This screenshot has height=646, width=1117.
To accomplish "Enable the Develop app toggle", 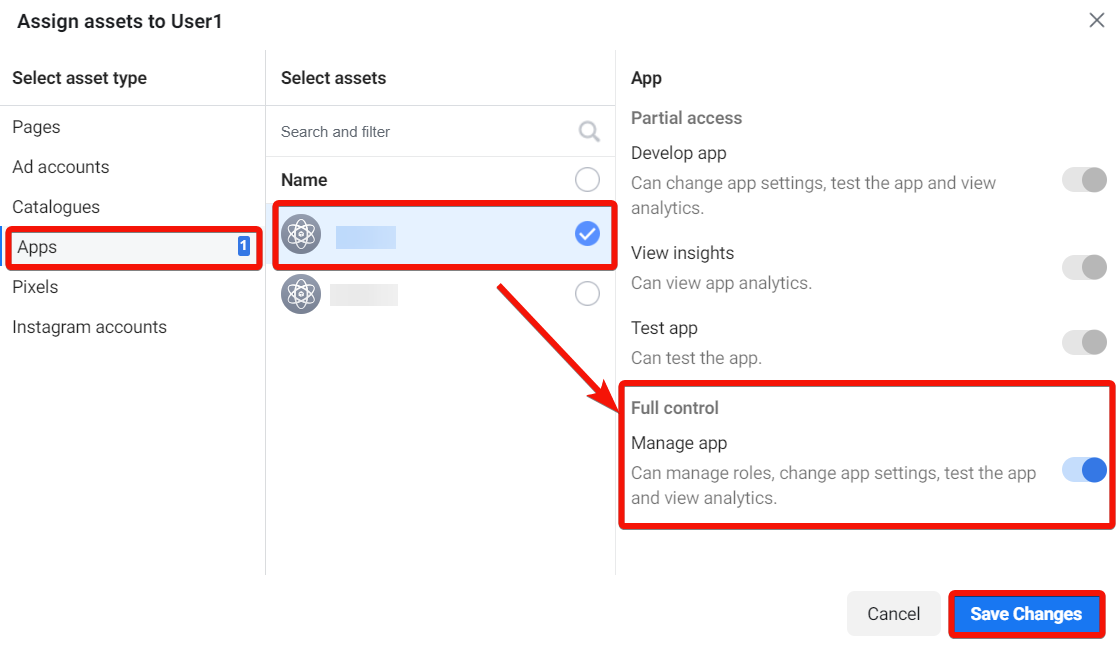I will point(1084,181).
